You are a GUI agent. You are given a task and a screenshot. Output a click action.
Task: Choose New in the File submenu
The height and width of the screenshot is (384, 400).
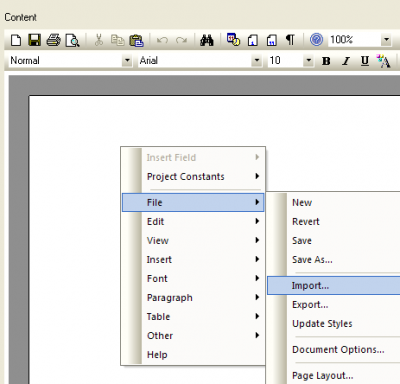333,202
